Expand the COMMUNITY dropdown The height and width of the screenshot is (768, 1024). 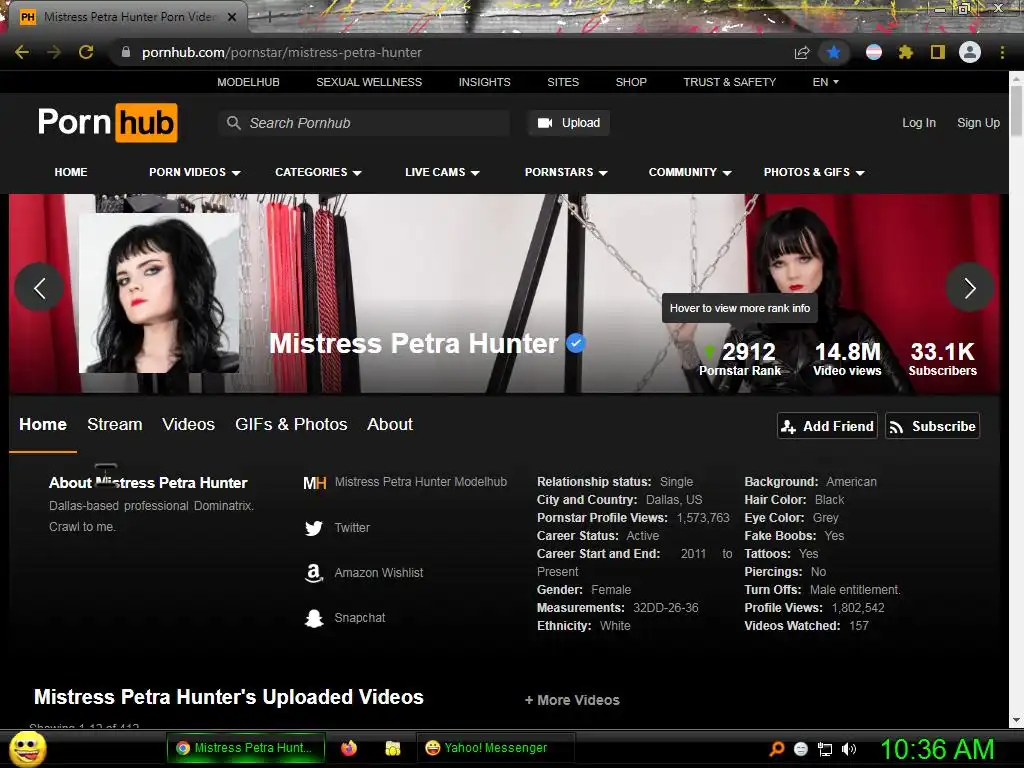pos(690,172)
